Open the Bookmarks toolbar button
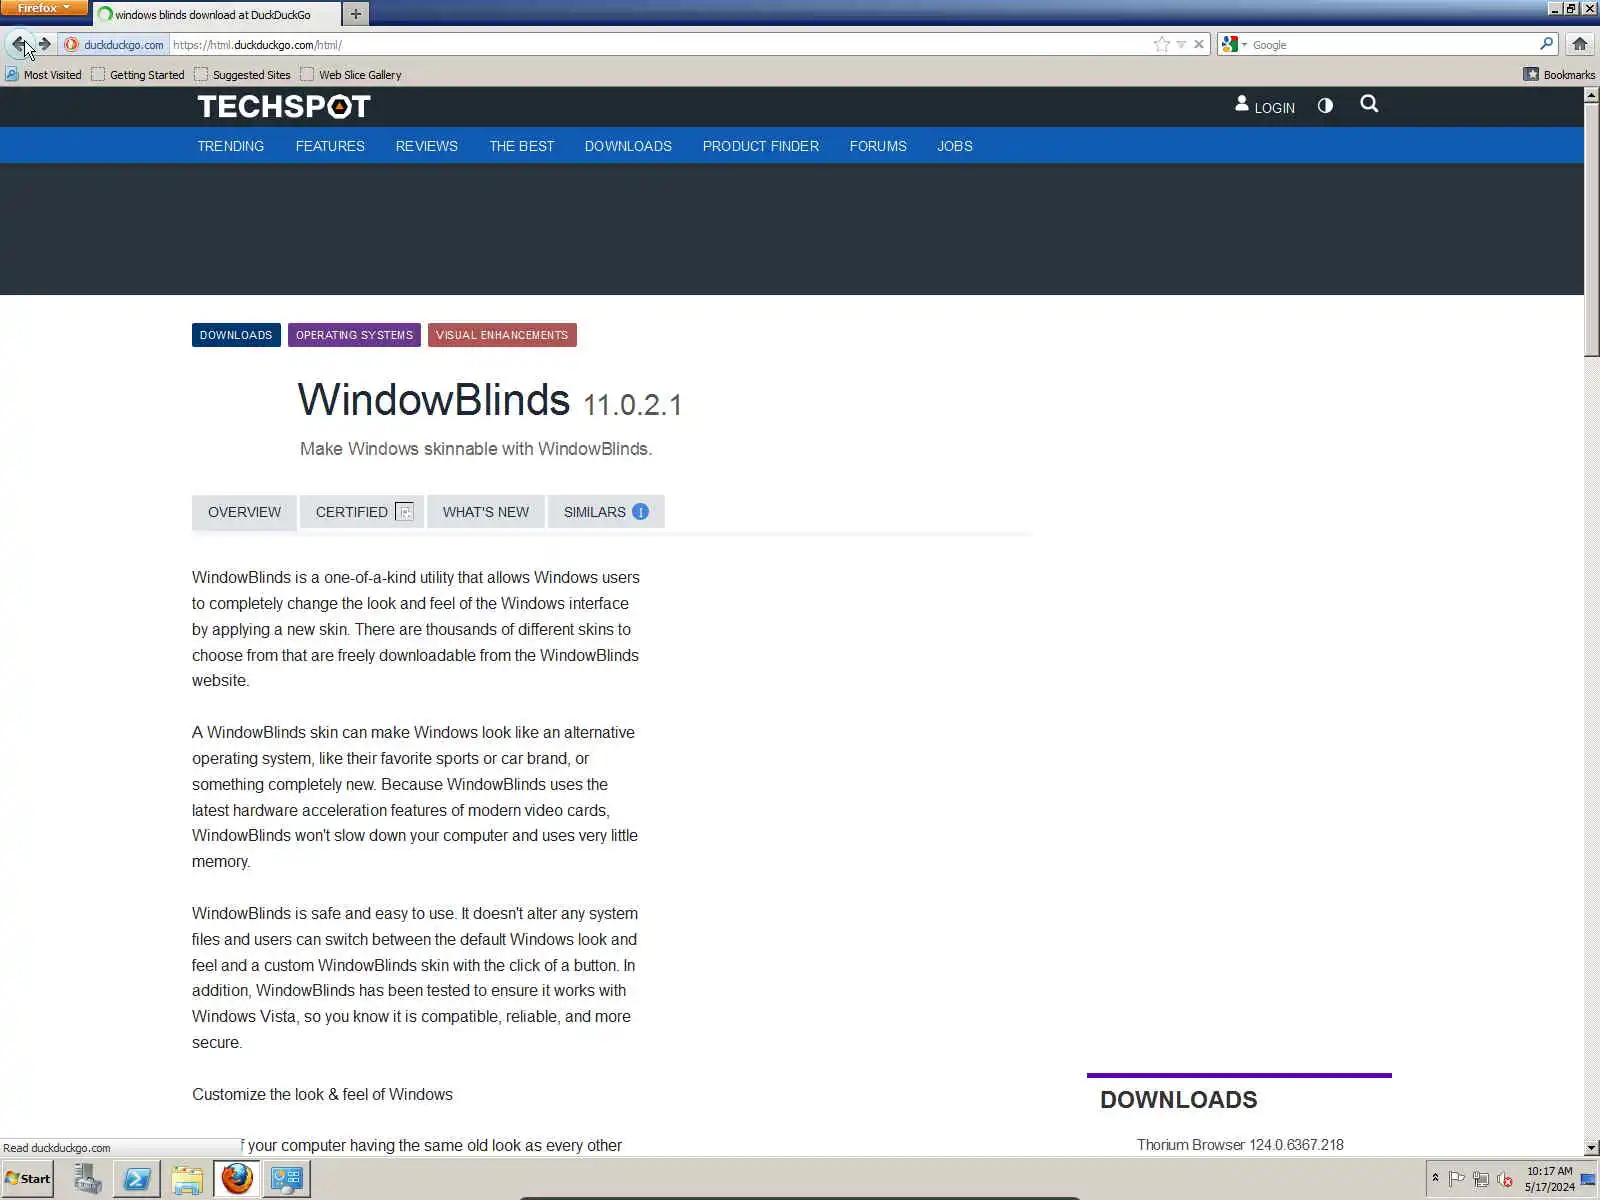1600x1200 pixels. pyautogui.click(x=1559, y=74)
